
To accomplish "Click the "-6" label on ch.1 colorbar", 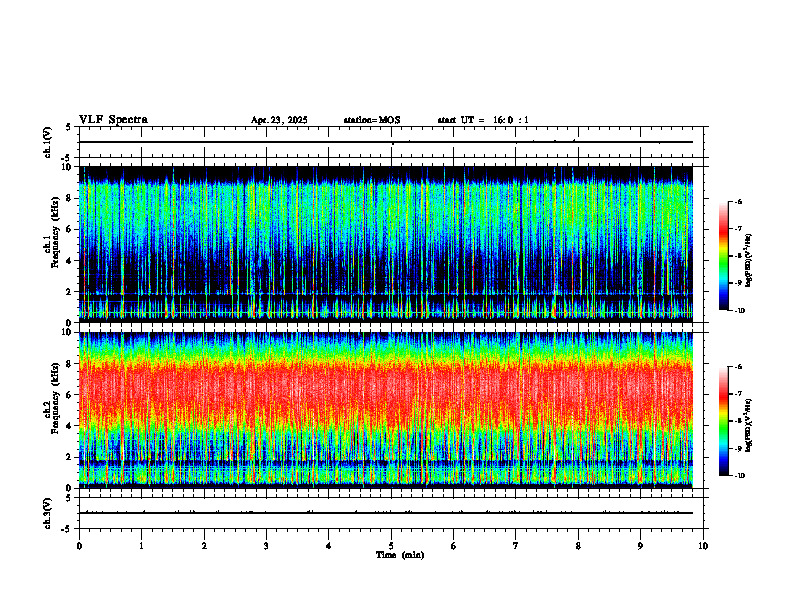I will pyautogui.click(x=739, y=202).
